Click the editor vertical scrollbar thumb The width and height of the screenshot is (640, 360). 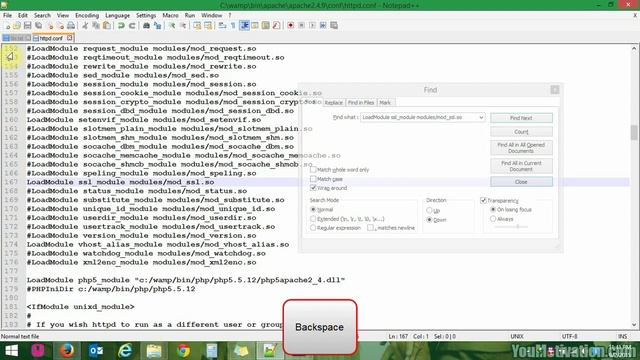633,133
